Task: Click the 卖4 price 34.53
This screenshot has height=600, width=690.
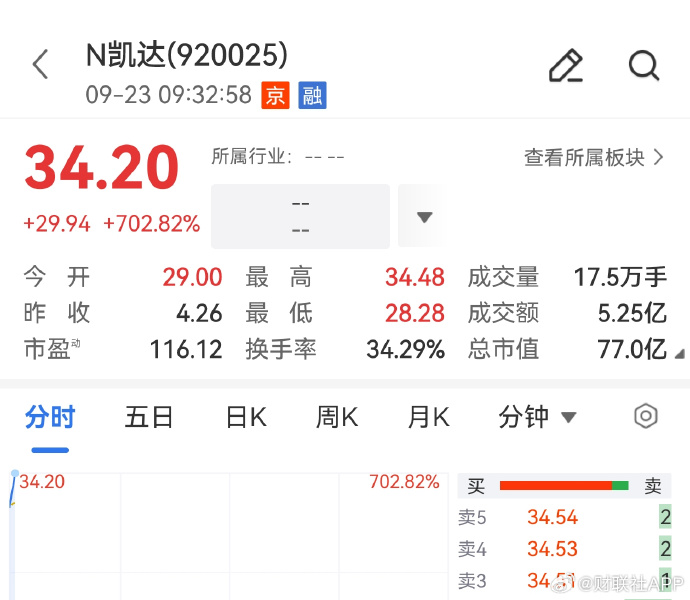Action: click(553, 549)
